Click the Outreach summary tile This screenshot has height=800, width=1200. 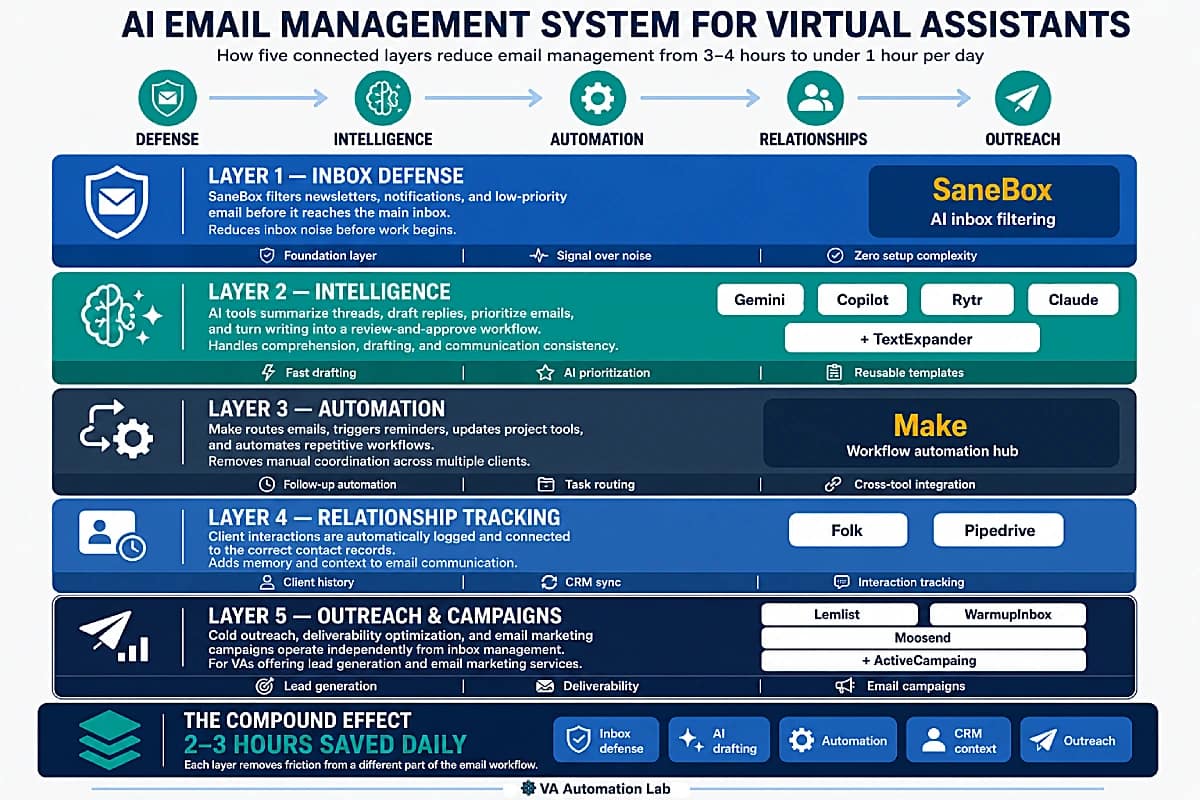coord(1076,741)
